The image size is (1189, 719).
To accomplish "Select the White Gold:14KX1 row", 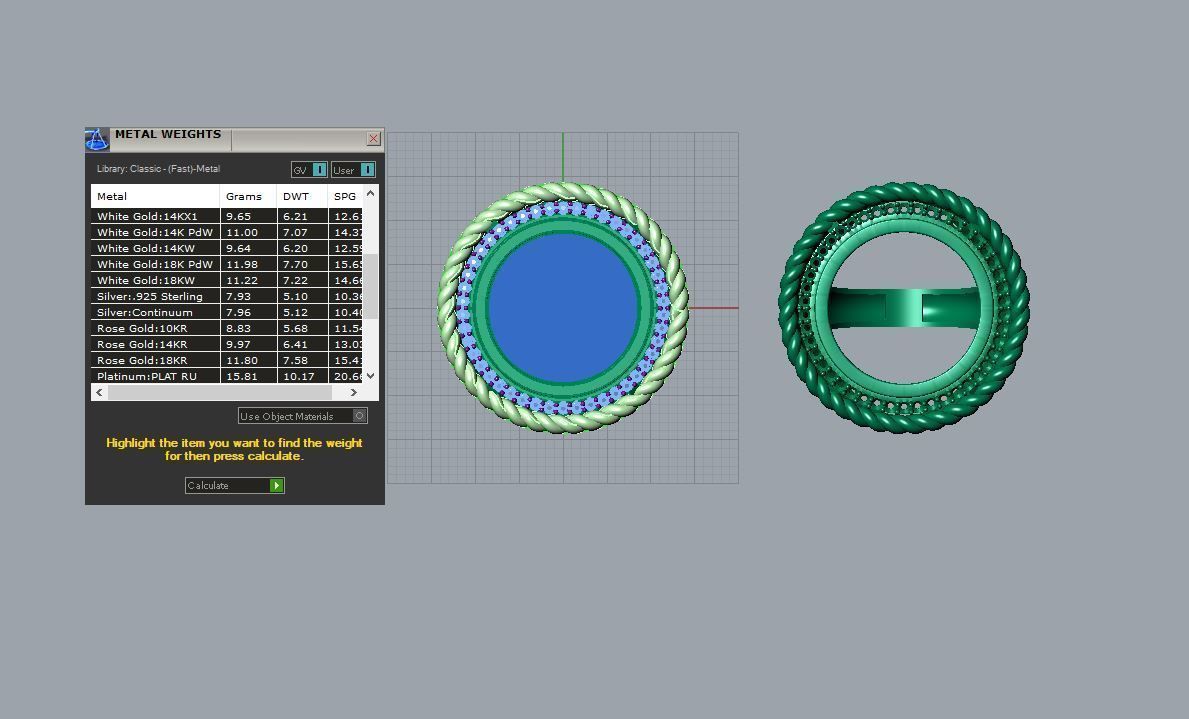I will 227,216.
